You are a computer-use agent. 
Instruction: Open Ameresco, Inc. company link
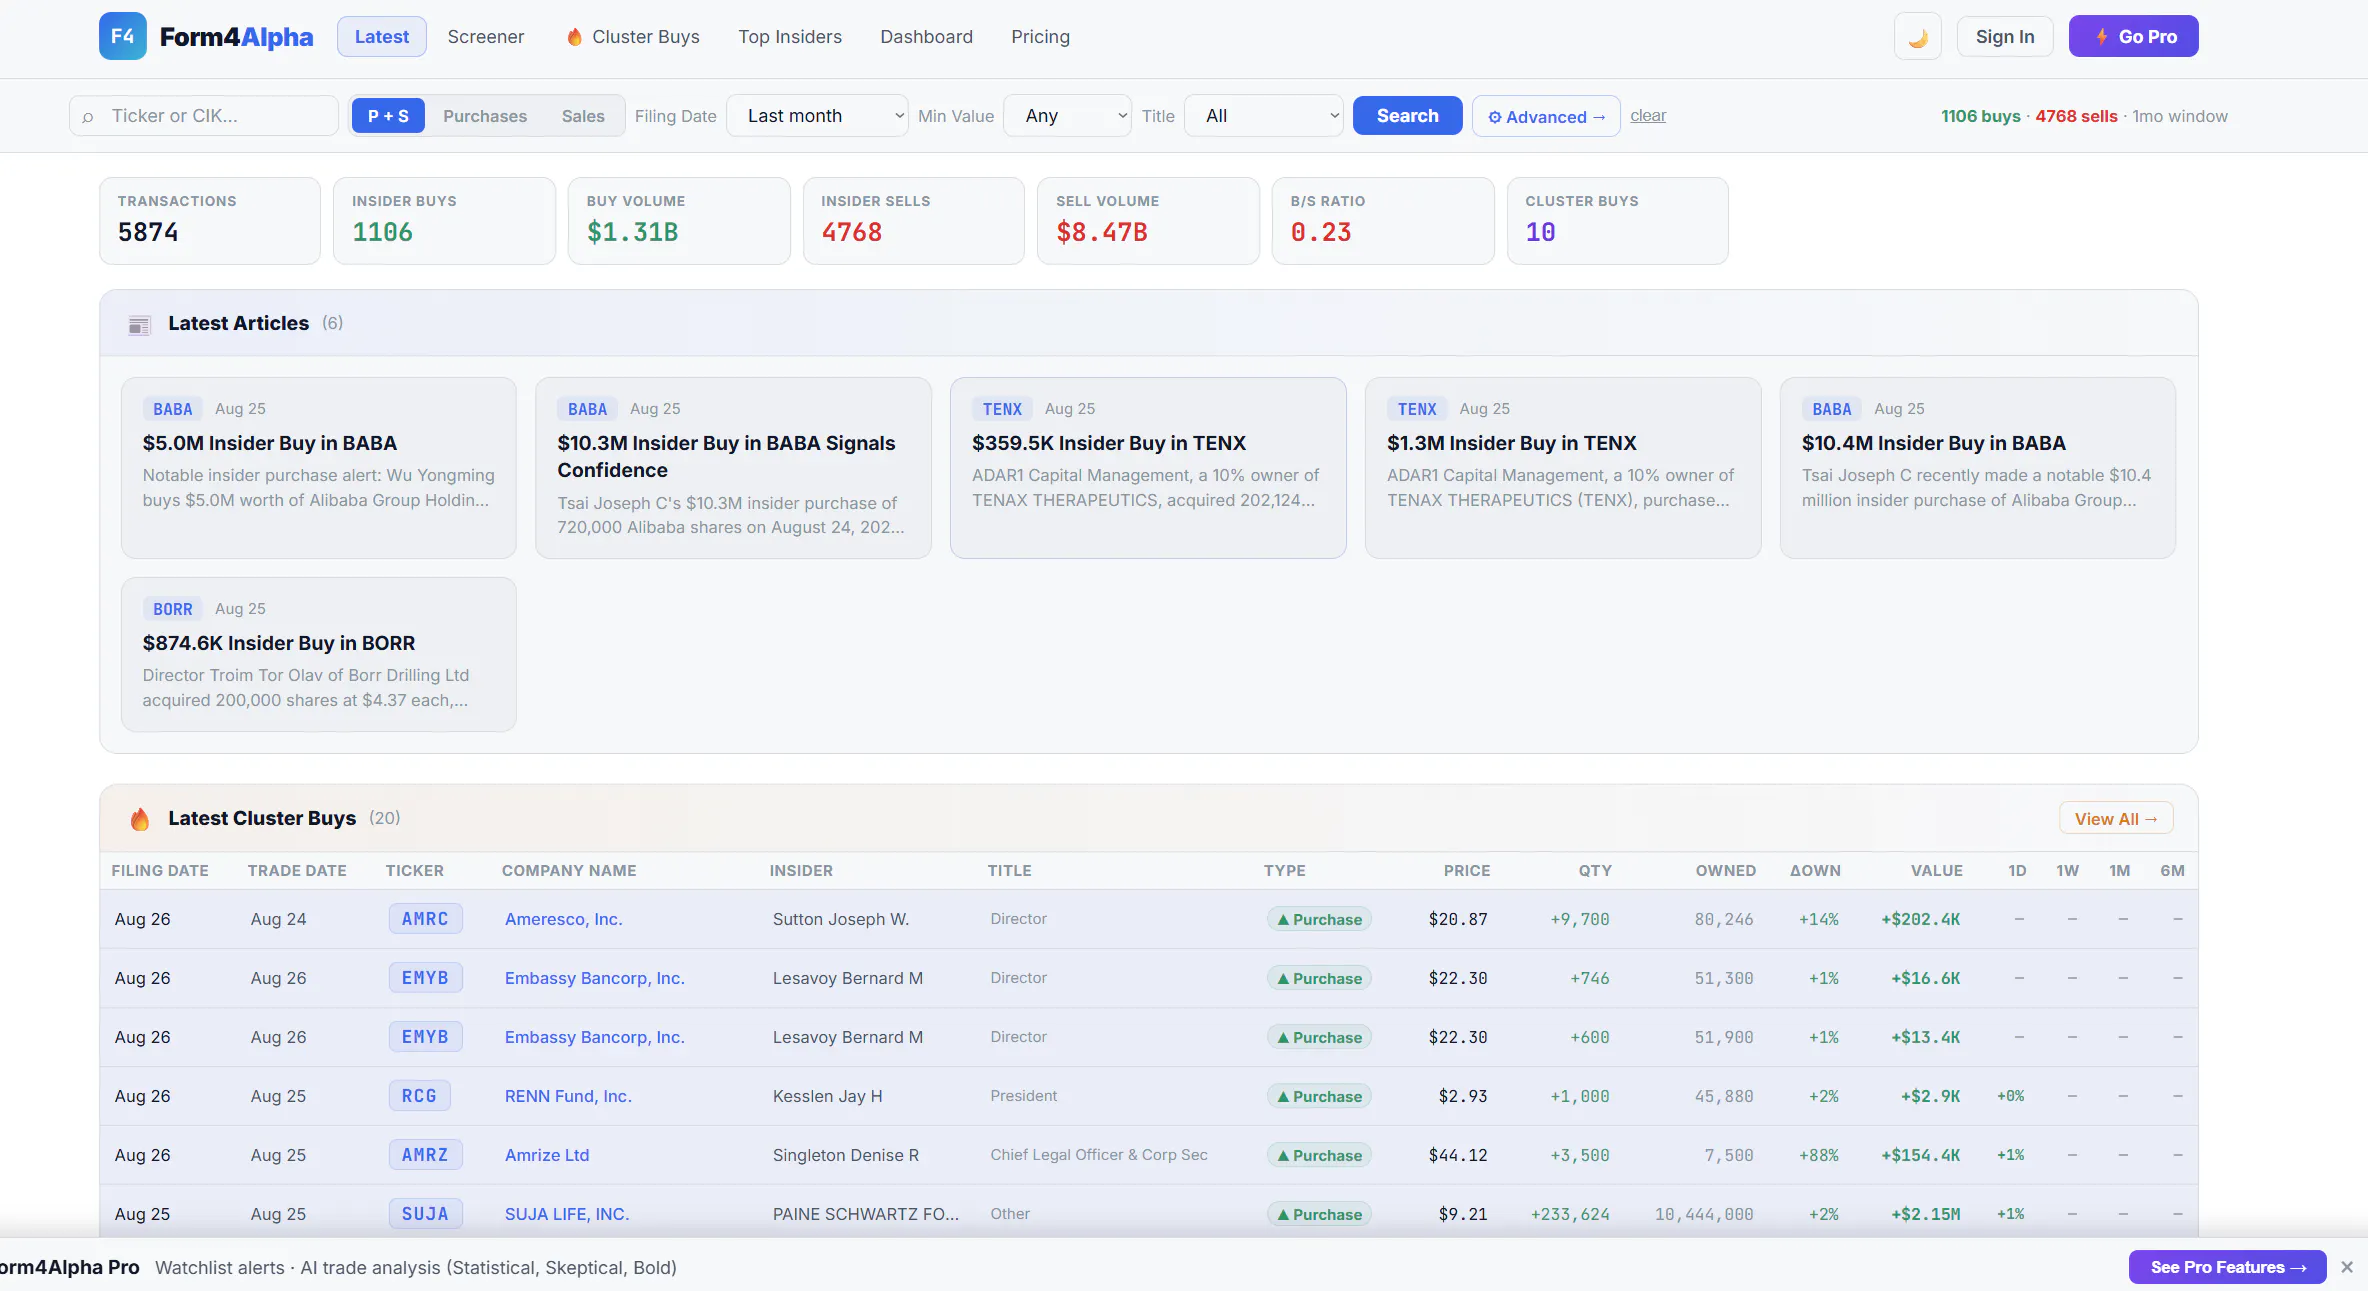[x=563, y=919]
